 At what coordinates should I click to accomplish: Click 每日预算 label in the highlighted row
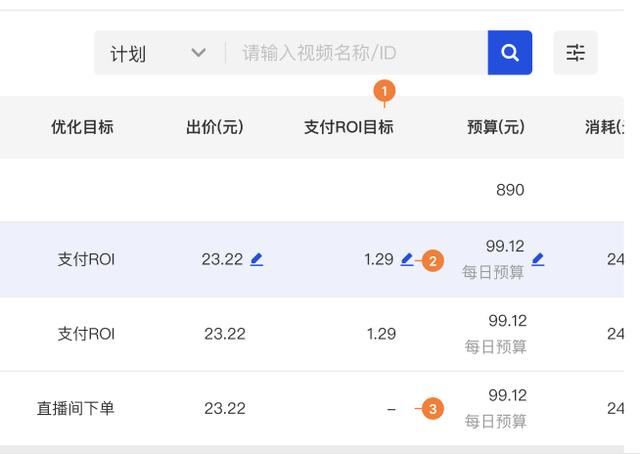[493, 272]
